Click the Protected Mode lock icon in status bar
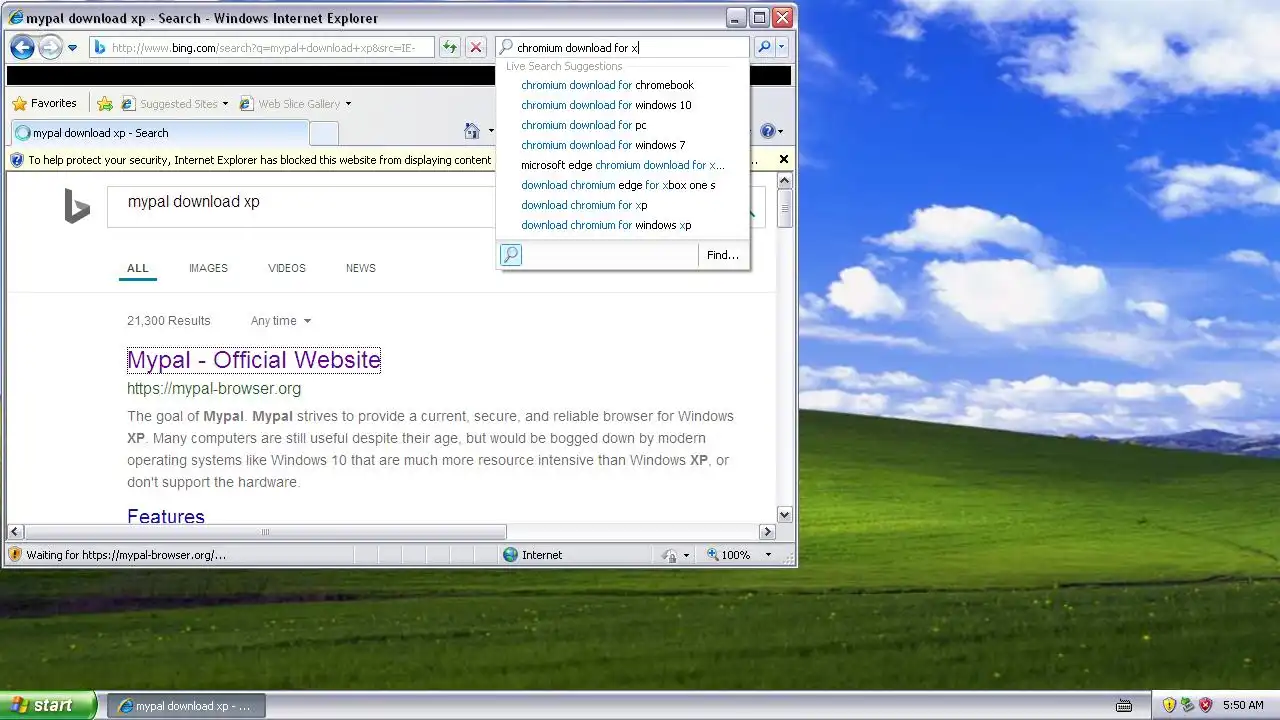1280x720 pixels. tap(670, 555)
